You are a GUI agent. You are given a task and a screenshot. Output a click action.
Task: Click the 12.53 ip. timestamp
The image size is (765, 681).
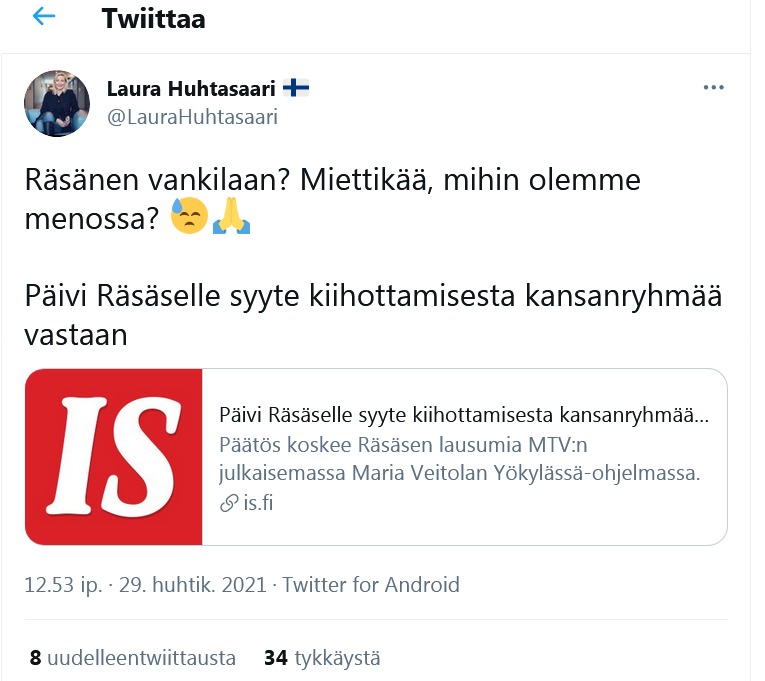pyautogui.click(x=63, y=585)
